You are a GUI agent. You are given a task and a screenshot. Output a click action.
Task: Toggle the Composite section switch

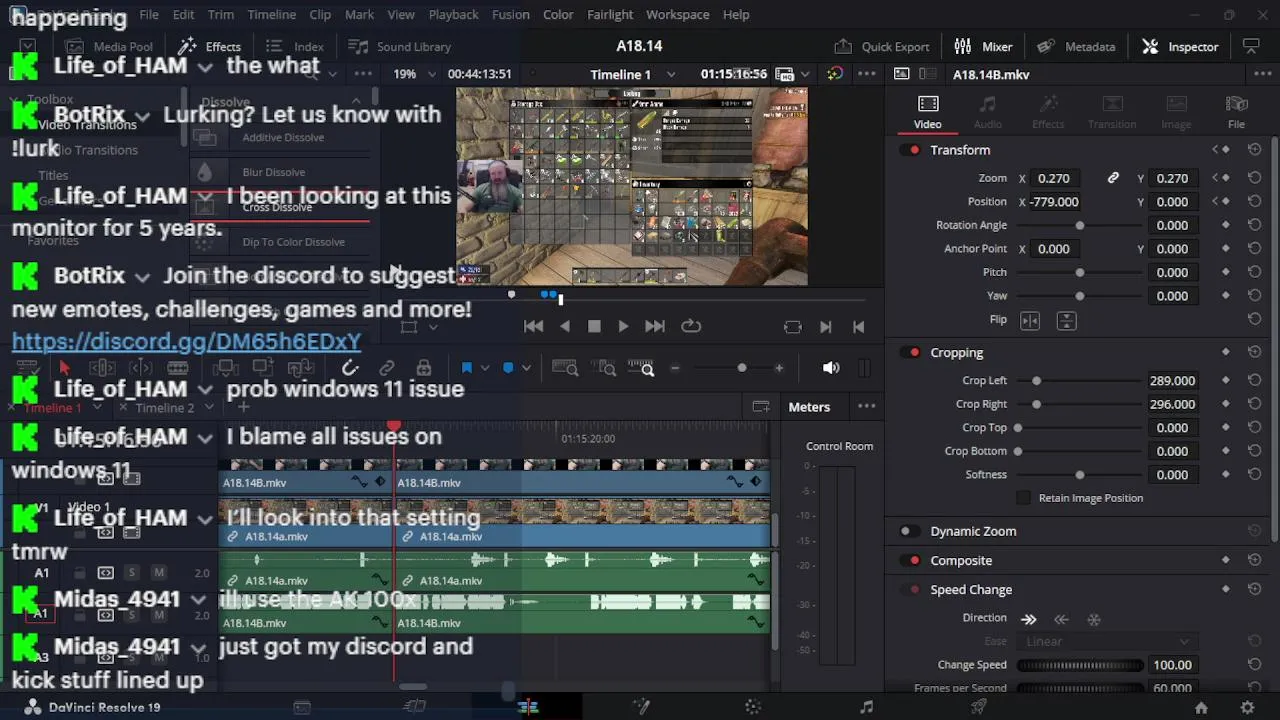(910, 560)
